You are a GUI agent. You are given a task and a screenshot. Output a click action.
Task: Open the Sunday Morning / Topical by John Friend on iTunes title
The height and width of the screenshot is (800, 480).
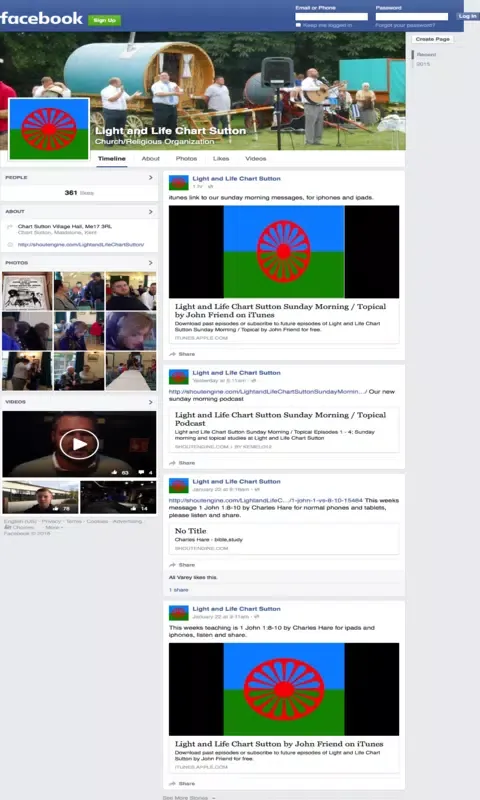coord(280,311)
